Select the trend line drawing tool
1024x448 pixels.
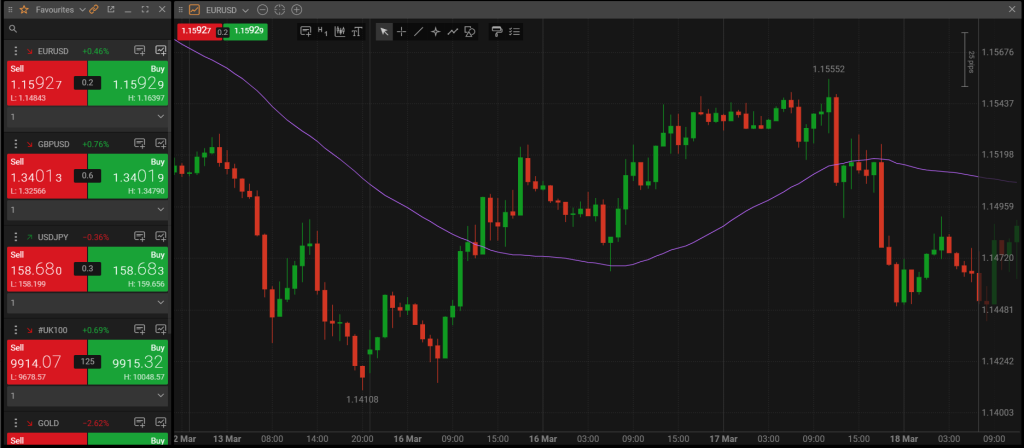419,31
